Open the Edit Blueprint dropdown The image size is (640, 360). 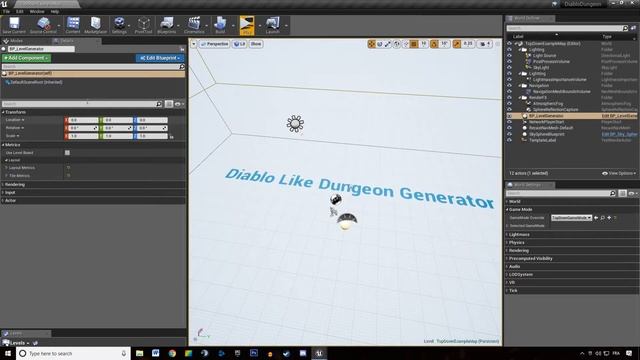click(x=160, y=58)
